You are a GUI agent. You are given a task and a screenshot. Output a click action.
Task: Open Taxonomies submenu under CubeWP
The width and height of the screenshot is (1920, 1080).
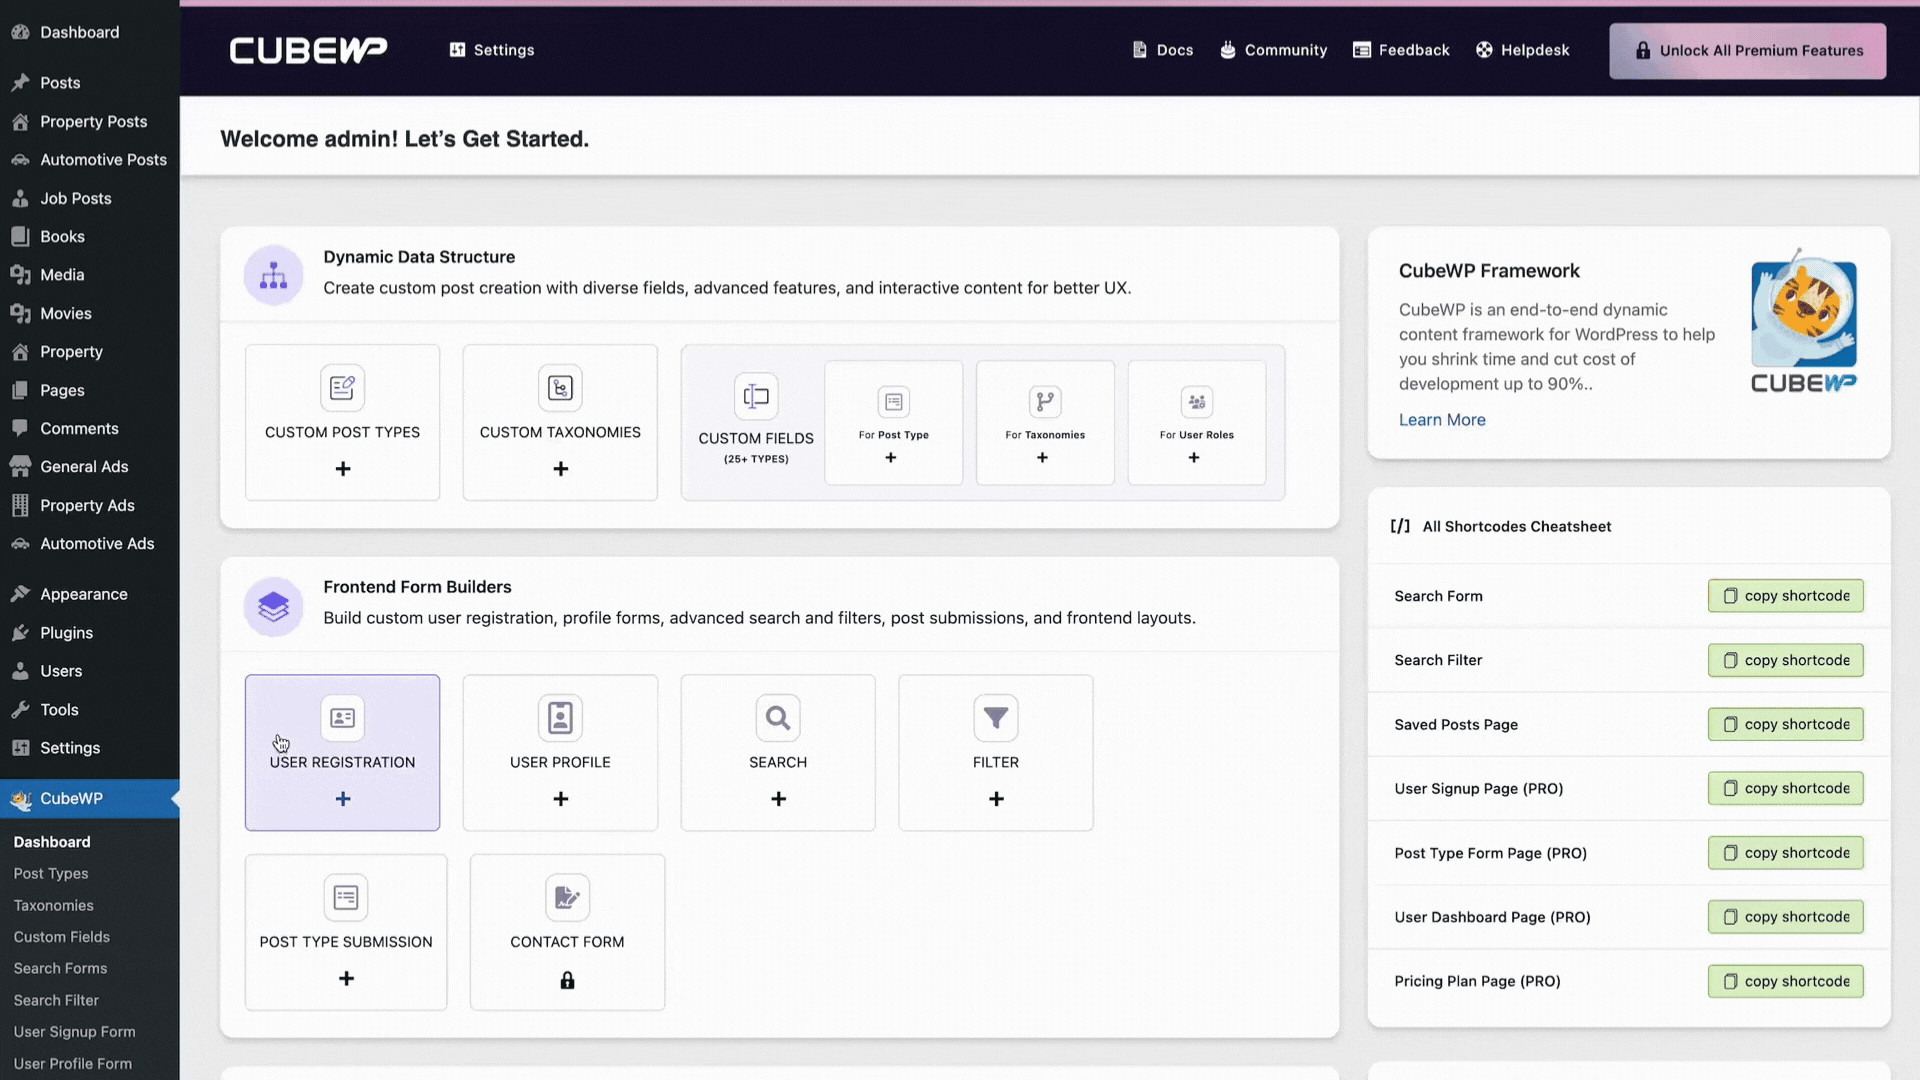[x=54, y=905]
